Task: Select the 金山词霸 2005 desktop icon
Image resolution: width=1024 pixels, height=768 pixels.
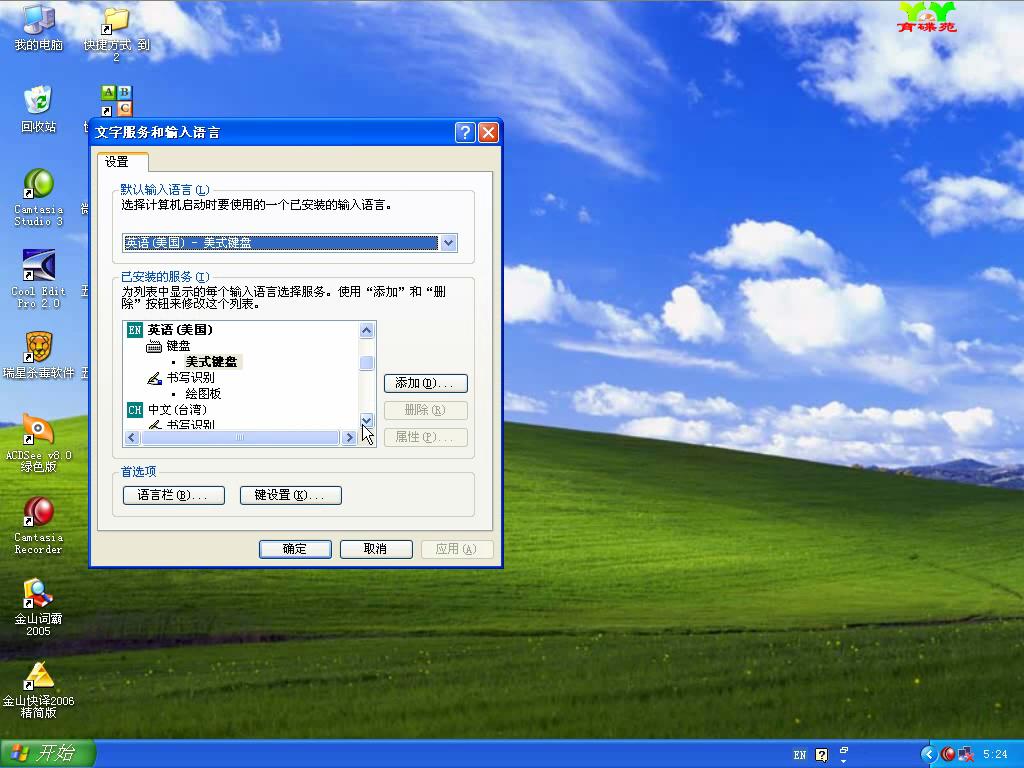Action: 39,607
